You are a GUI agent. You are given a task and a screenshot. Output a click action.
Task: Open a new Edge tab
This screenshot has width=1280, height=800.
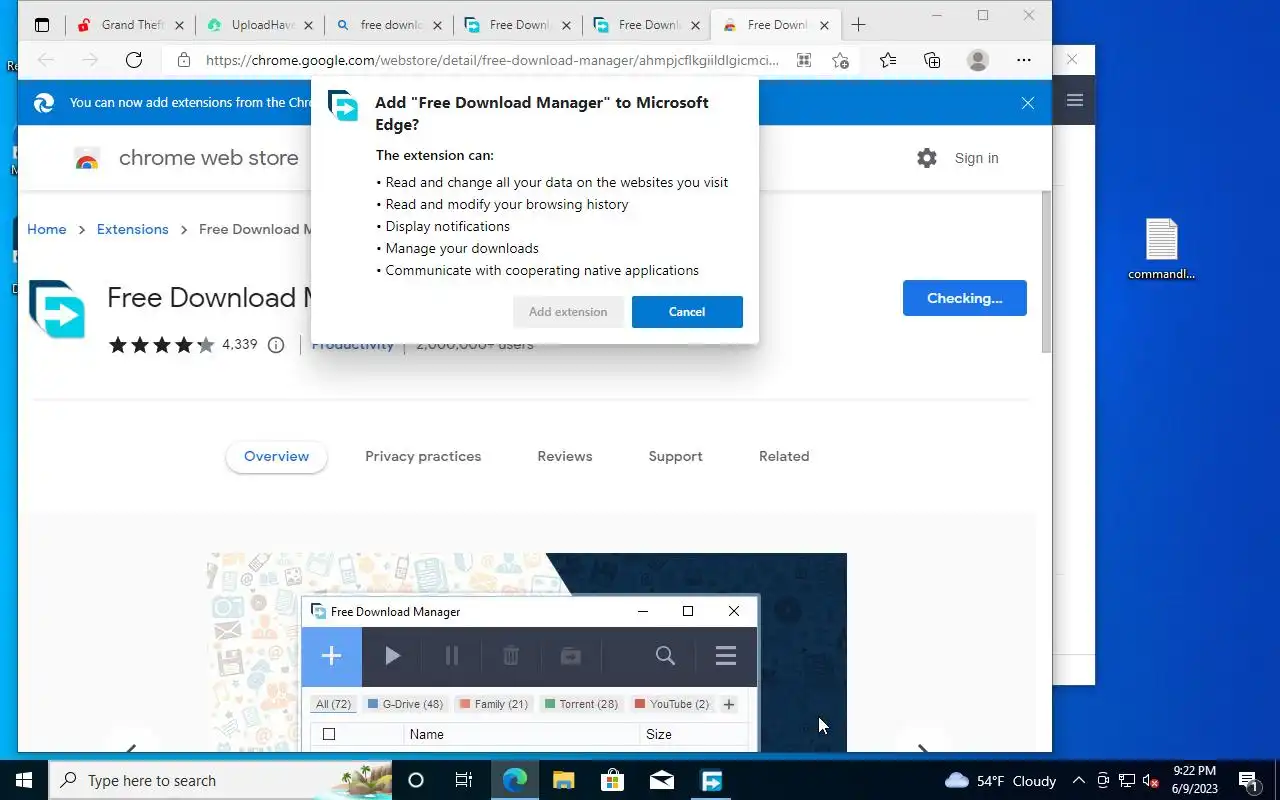pyautogui.click(x=858, y=25)
